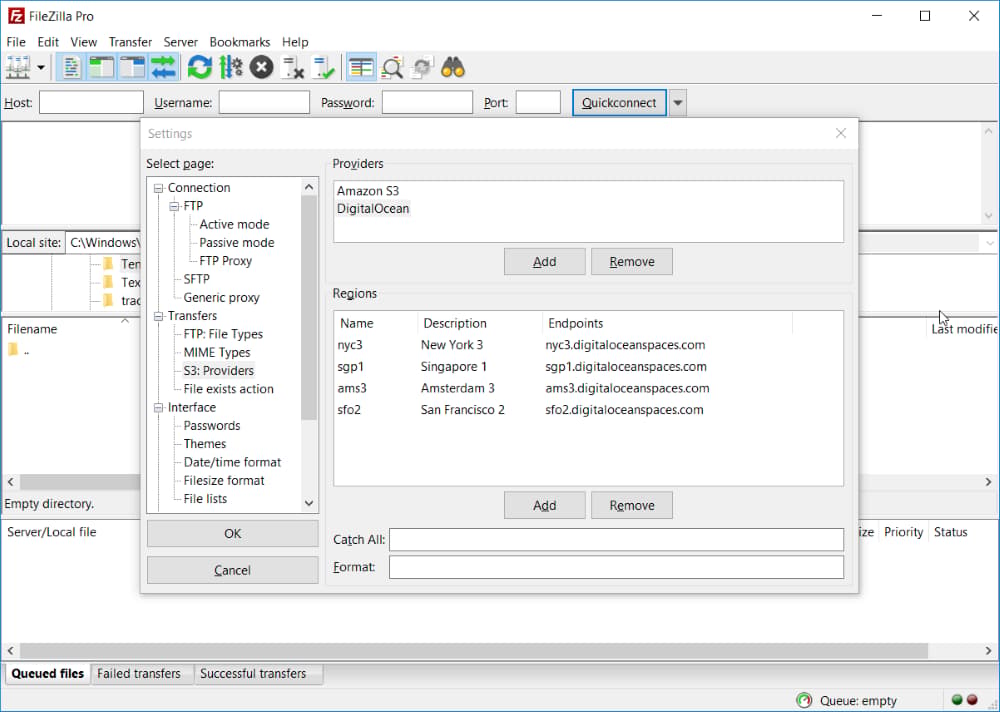Click the Cancel button in Settings
Screen dimensions: 1000x712
click(233, 570)
